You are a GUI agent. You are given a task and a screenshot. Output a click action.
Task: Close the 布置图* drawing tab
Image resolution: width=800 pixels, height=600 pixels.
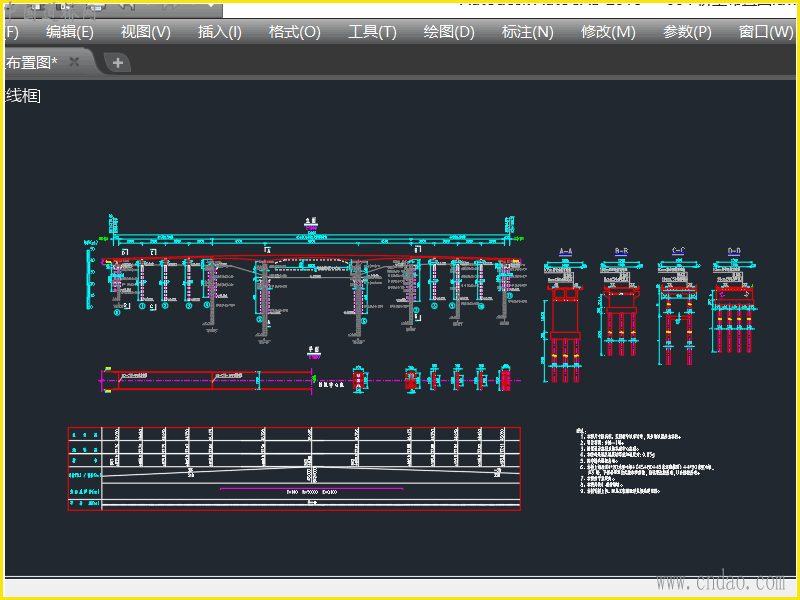pos(74,63)
